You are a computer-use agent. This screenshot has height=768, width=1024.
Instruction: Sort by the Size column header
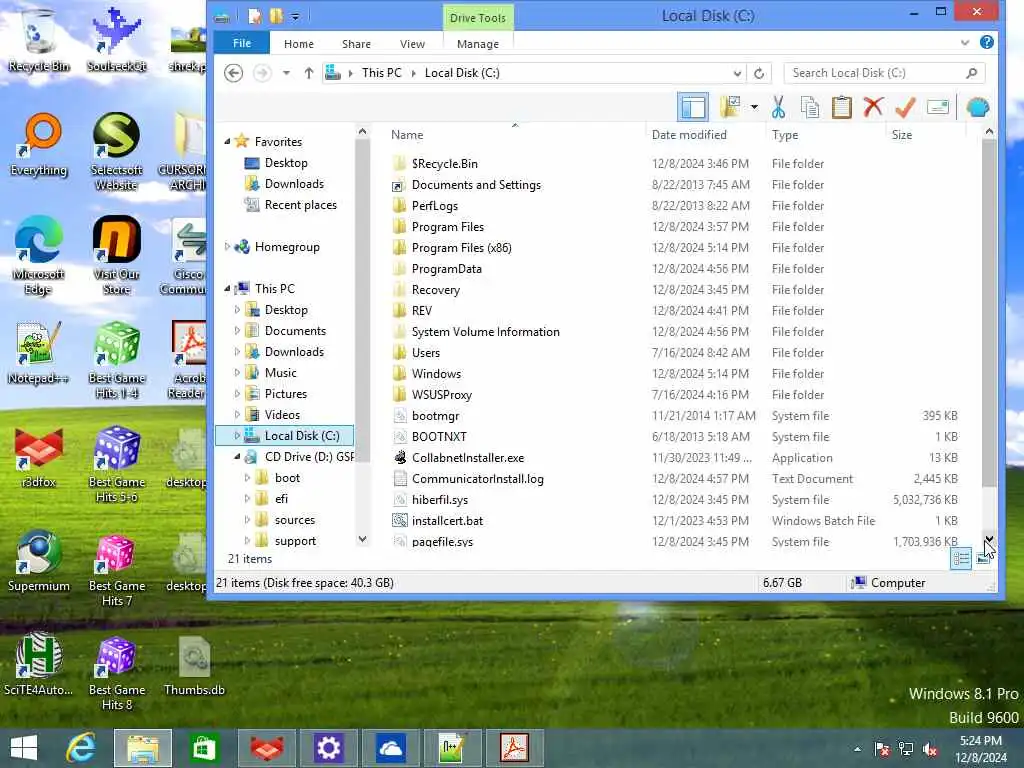coord(925,135)
